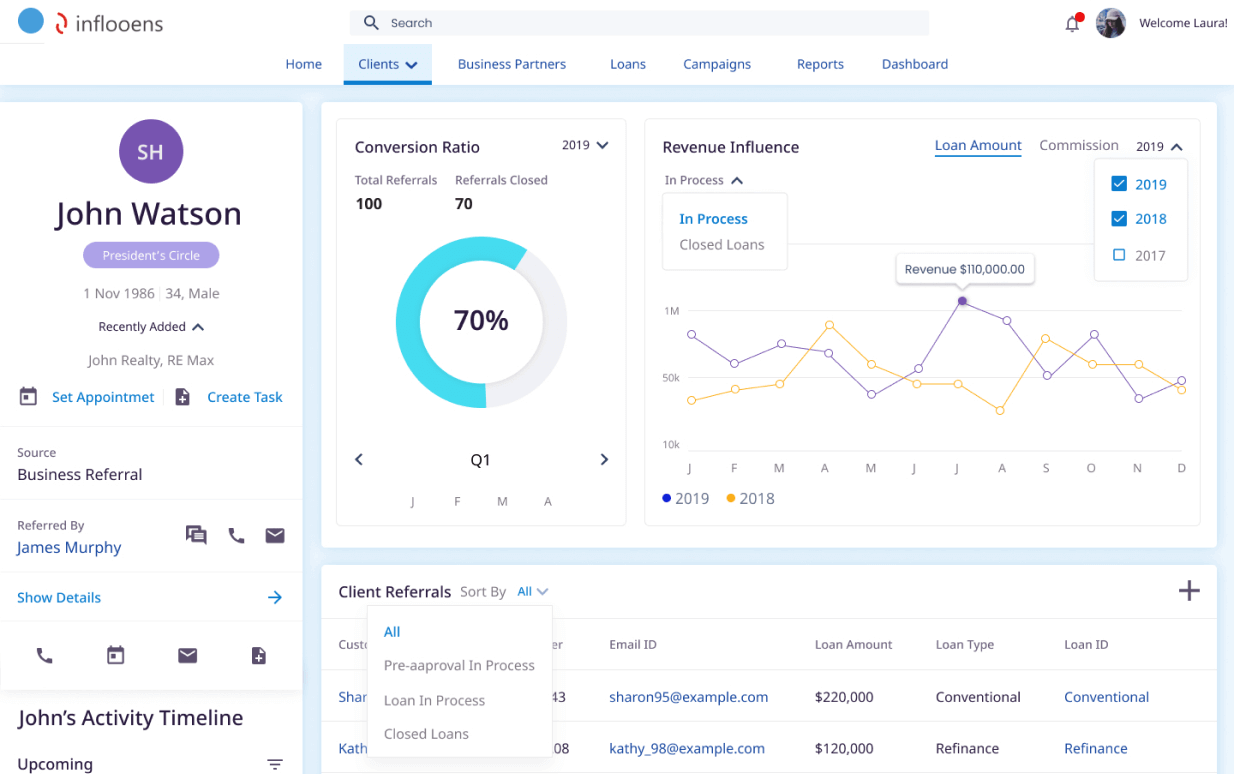Select Closed Loans in the Sort By menu
Image resolution: width=1234 pixels, height=774 pixels.
[x=426, y=733]
